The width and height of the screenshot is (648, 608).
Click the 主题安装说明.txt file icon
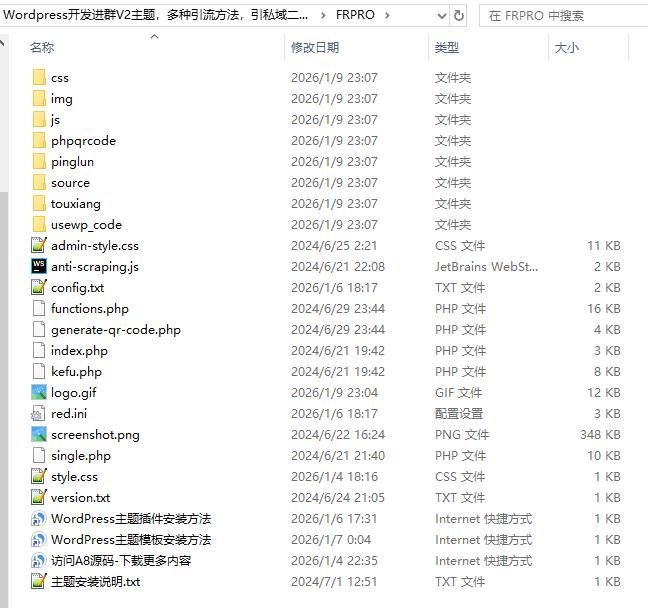(39, 581)
